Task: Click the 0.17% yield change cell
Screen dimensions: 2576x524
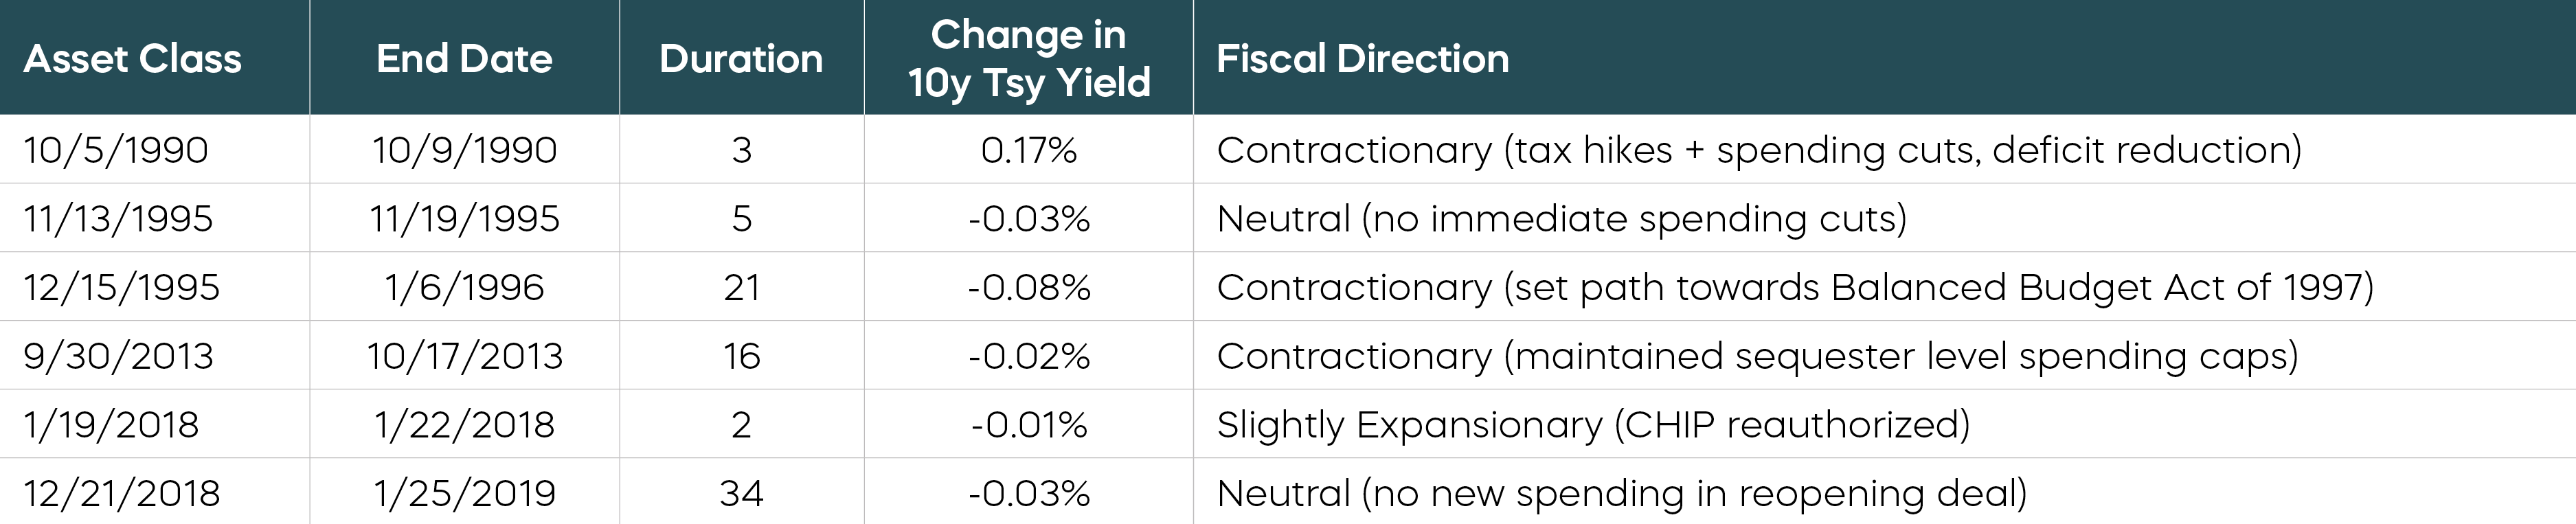Action: click(1028, 150)
